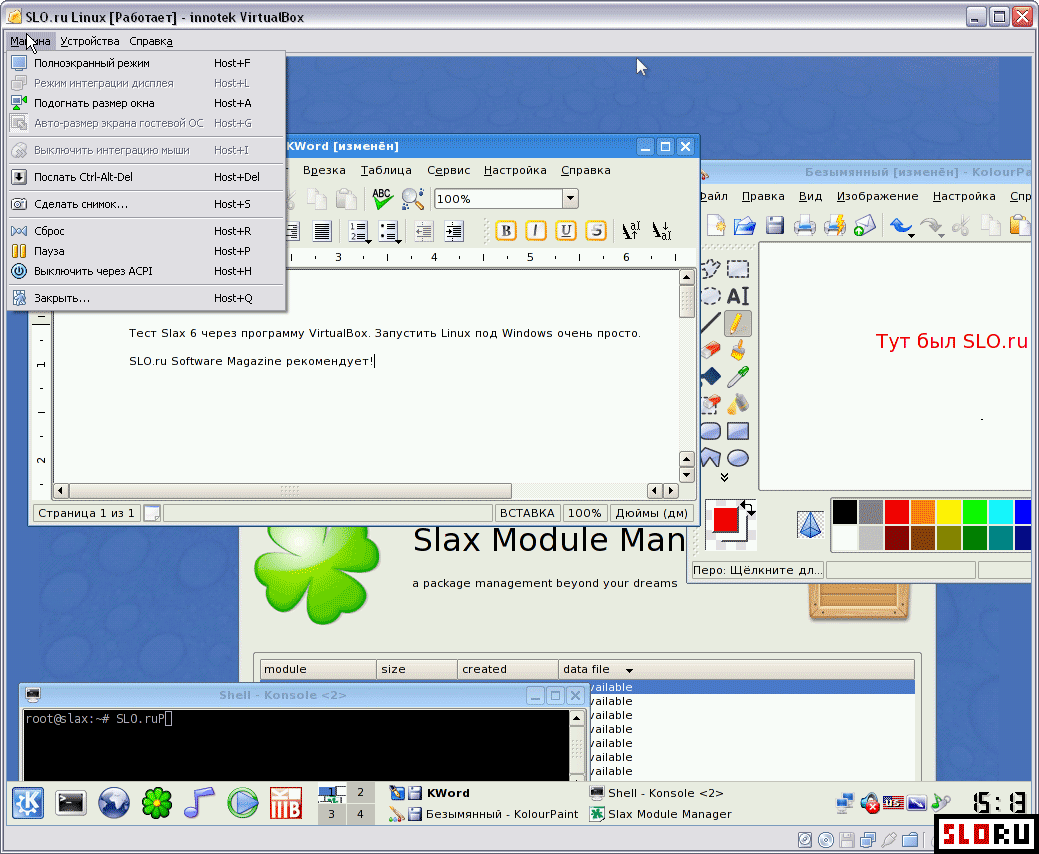
Task: Choose Сделать снимок menu entry
Action: point(146,204)
